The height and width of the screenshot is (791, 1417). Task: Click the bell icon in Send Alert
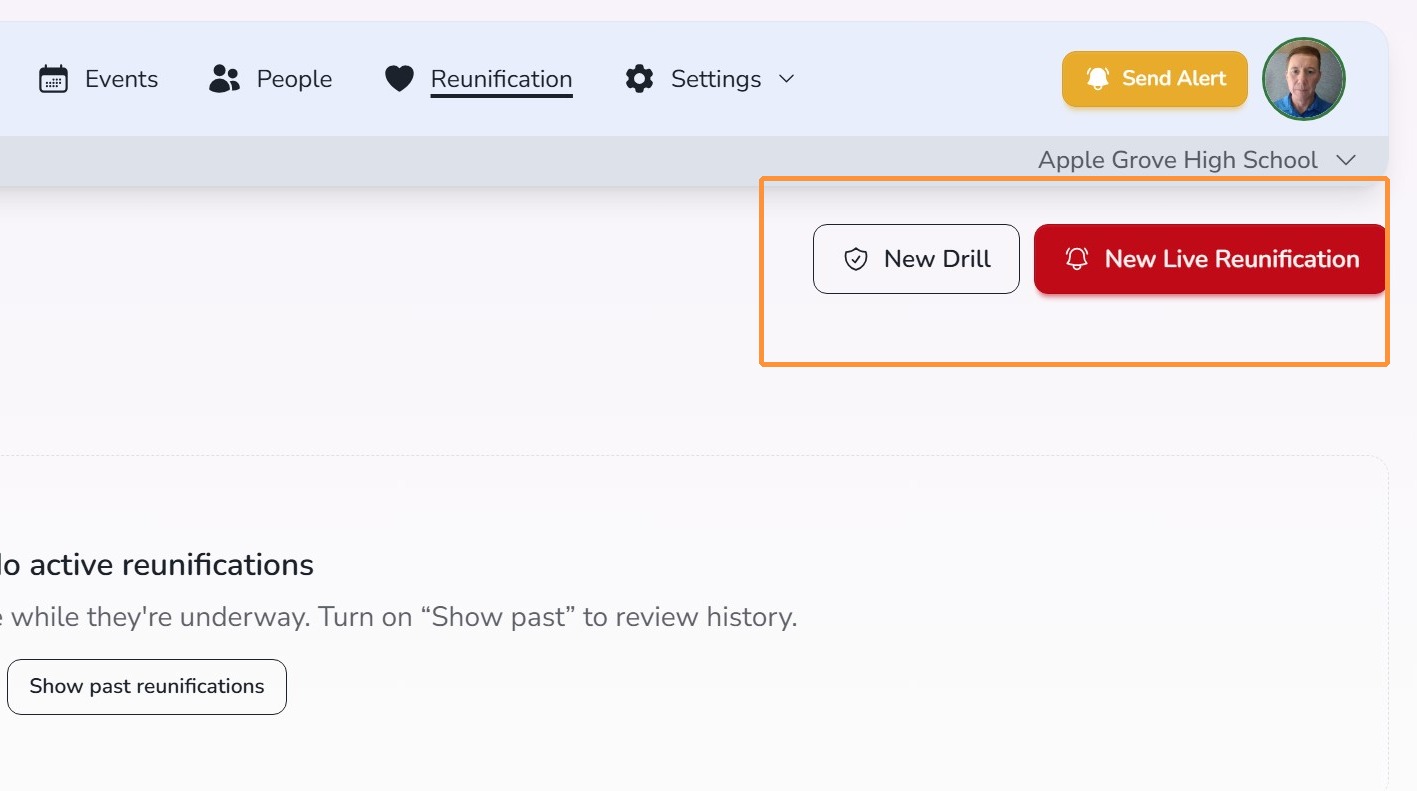tap(1097, 78)
